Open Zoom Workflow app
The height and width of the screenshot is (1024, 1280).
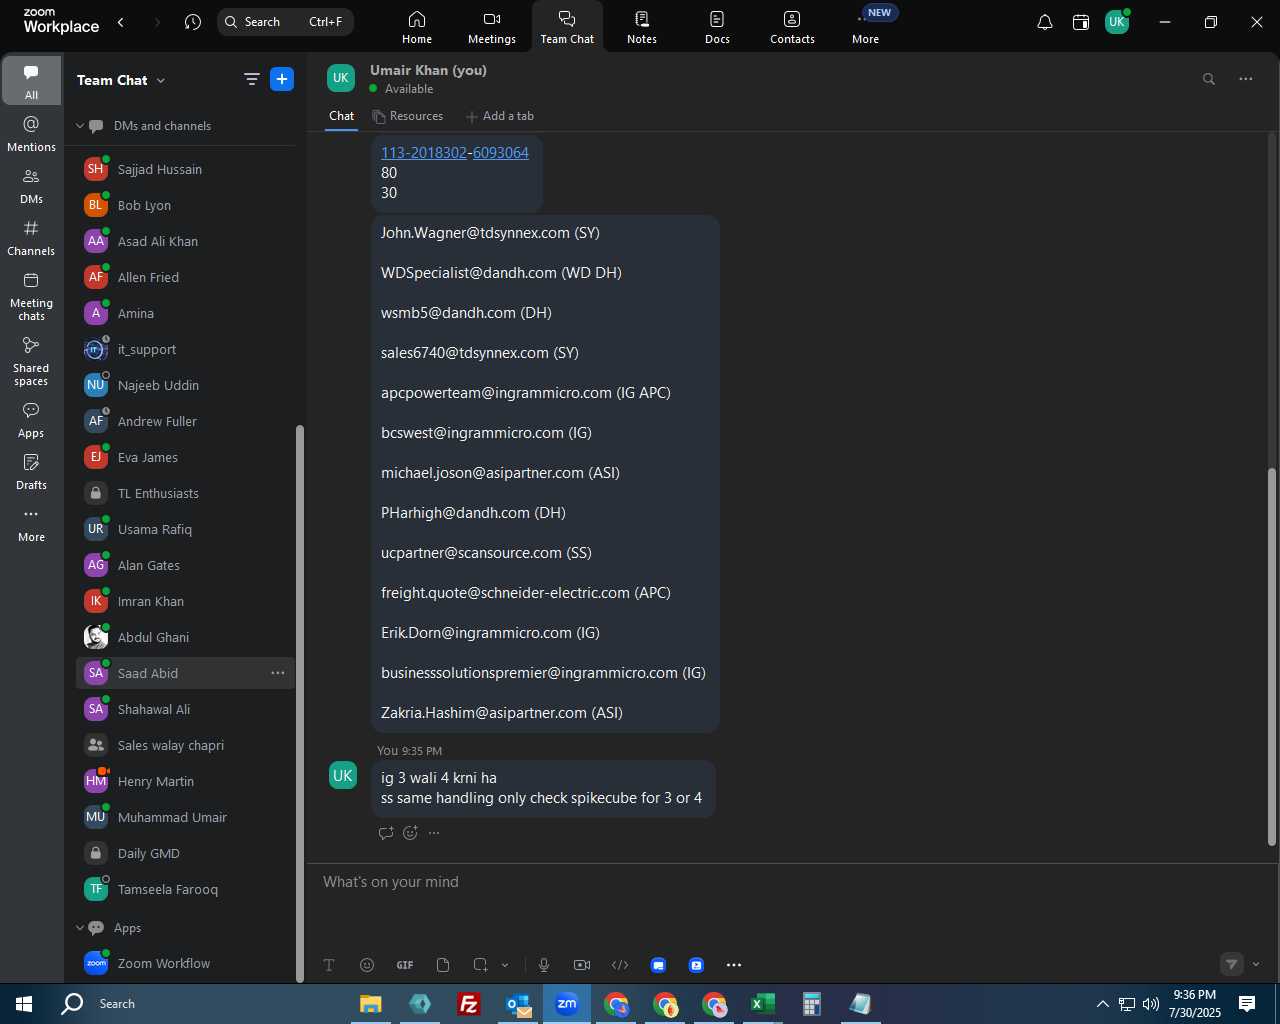pos(186,963)
